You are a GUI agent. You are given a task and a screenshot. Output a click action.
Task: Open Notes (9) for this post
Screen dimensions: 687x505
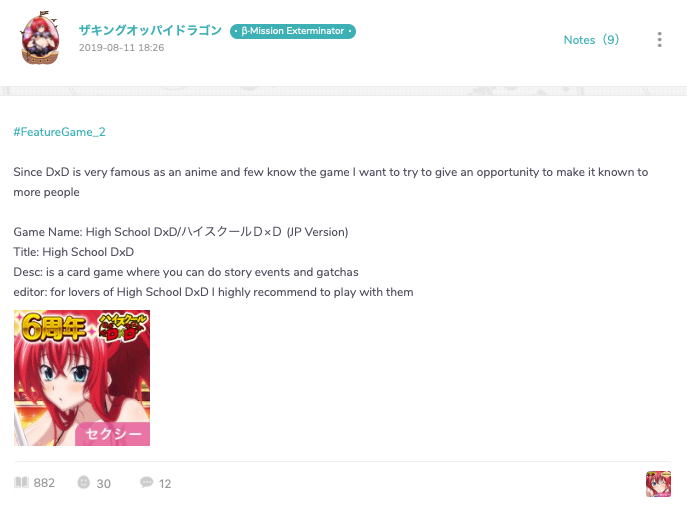(591, 40)
